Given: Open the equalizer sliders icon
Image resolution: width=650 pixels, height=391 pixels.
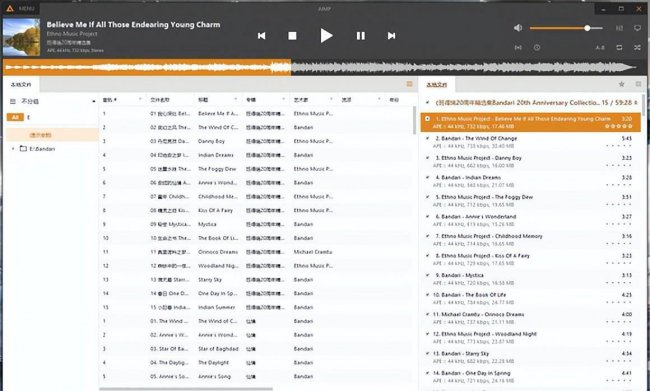Looking at the screenshot, I should pos(619,28).
